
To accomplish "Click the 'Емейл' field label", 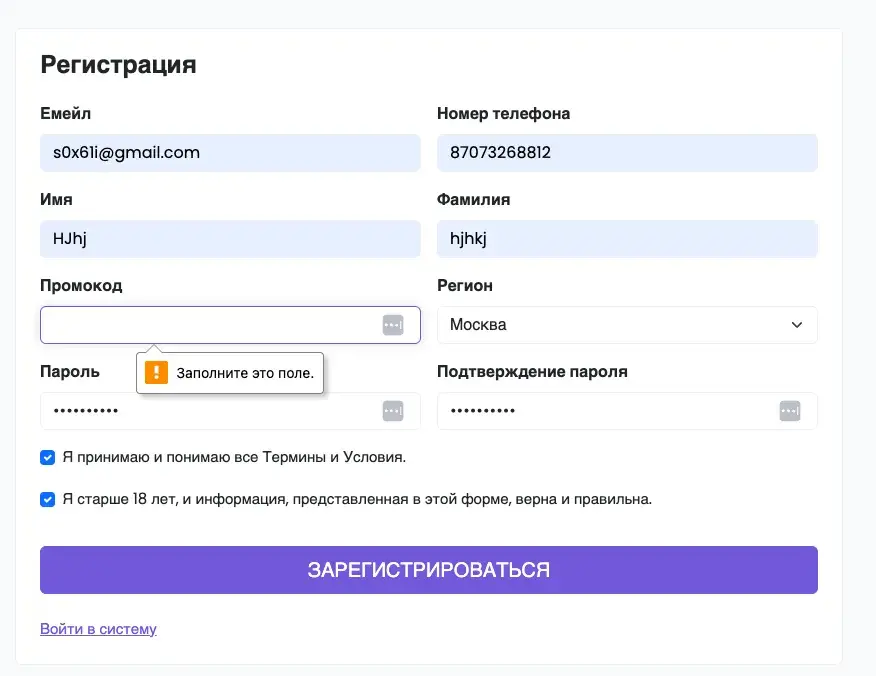I will pyautogui.click(x=65, y=114).
